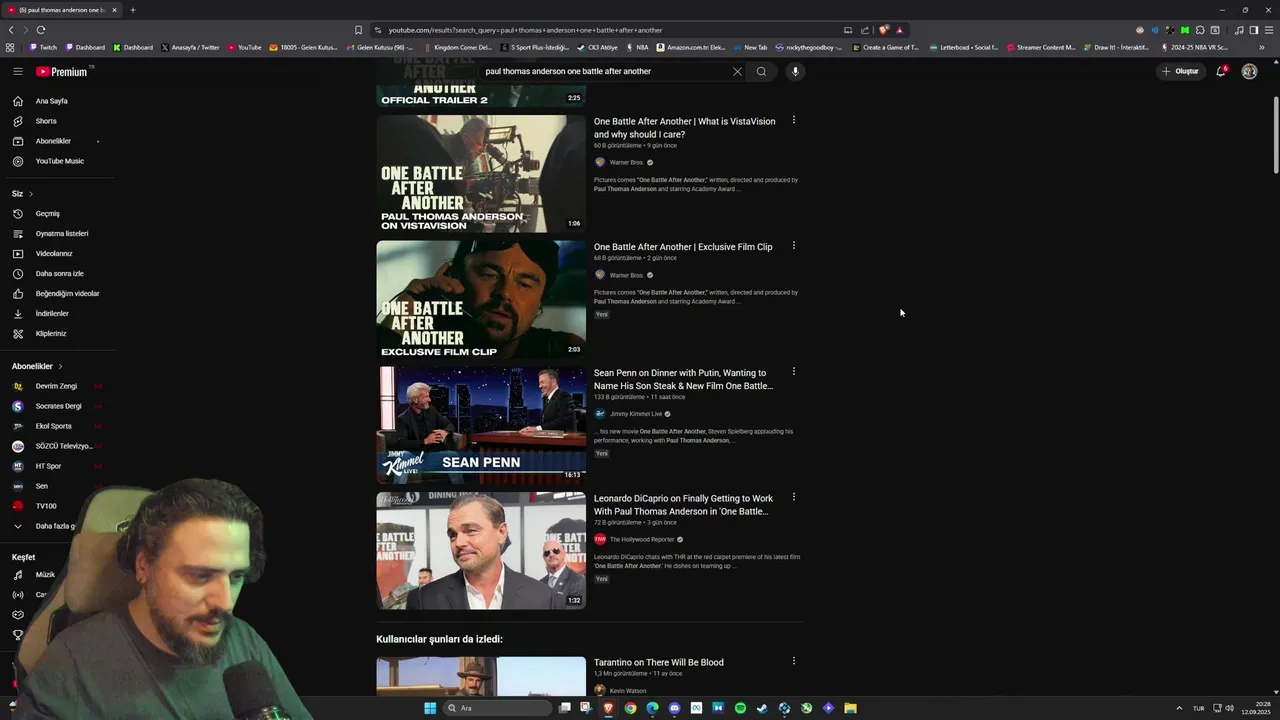Open the Oluştur create button
Image resolution: width=1280 pixels, height=720 pixels.
[1180, 71]
